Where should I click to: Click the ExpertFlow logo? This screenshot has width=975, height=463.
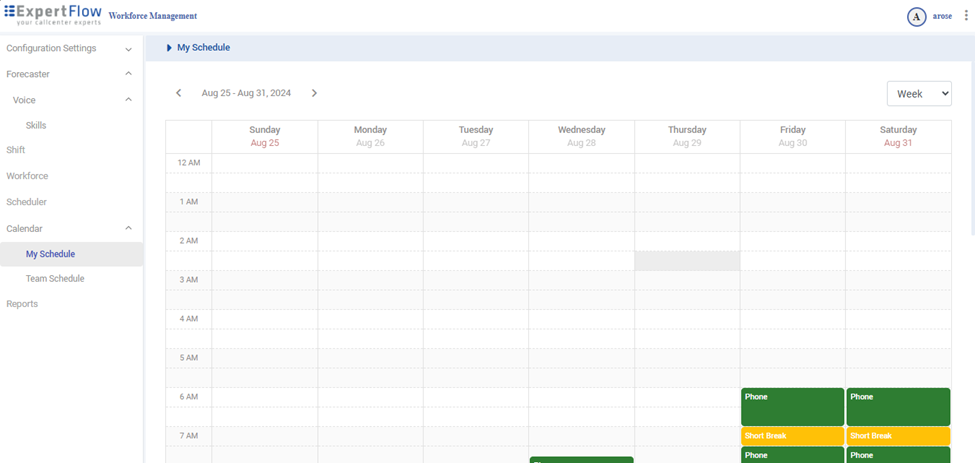pos(53,16)
